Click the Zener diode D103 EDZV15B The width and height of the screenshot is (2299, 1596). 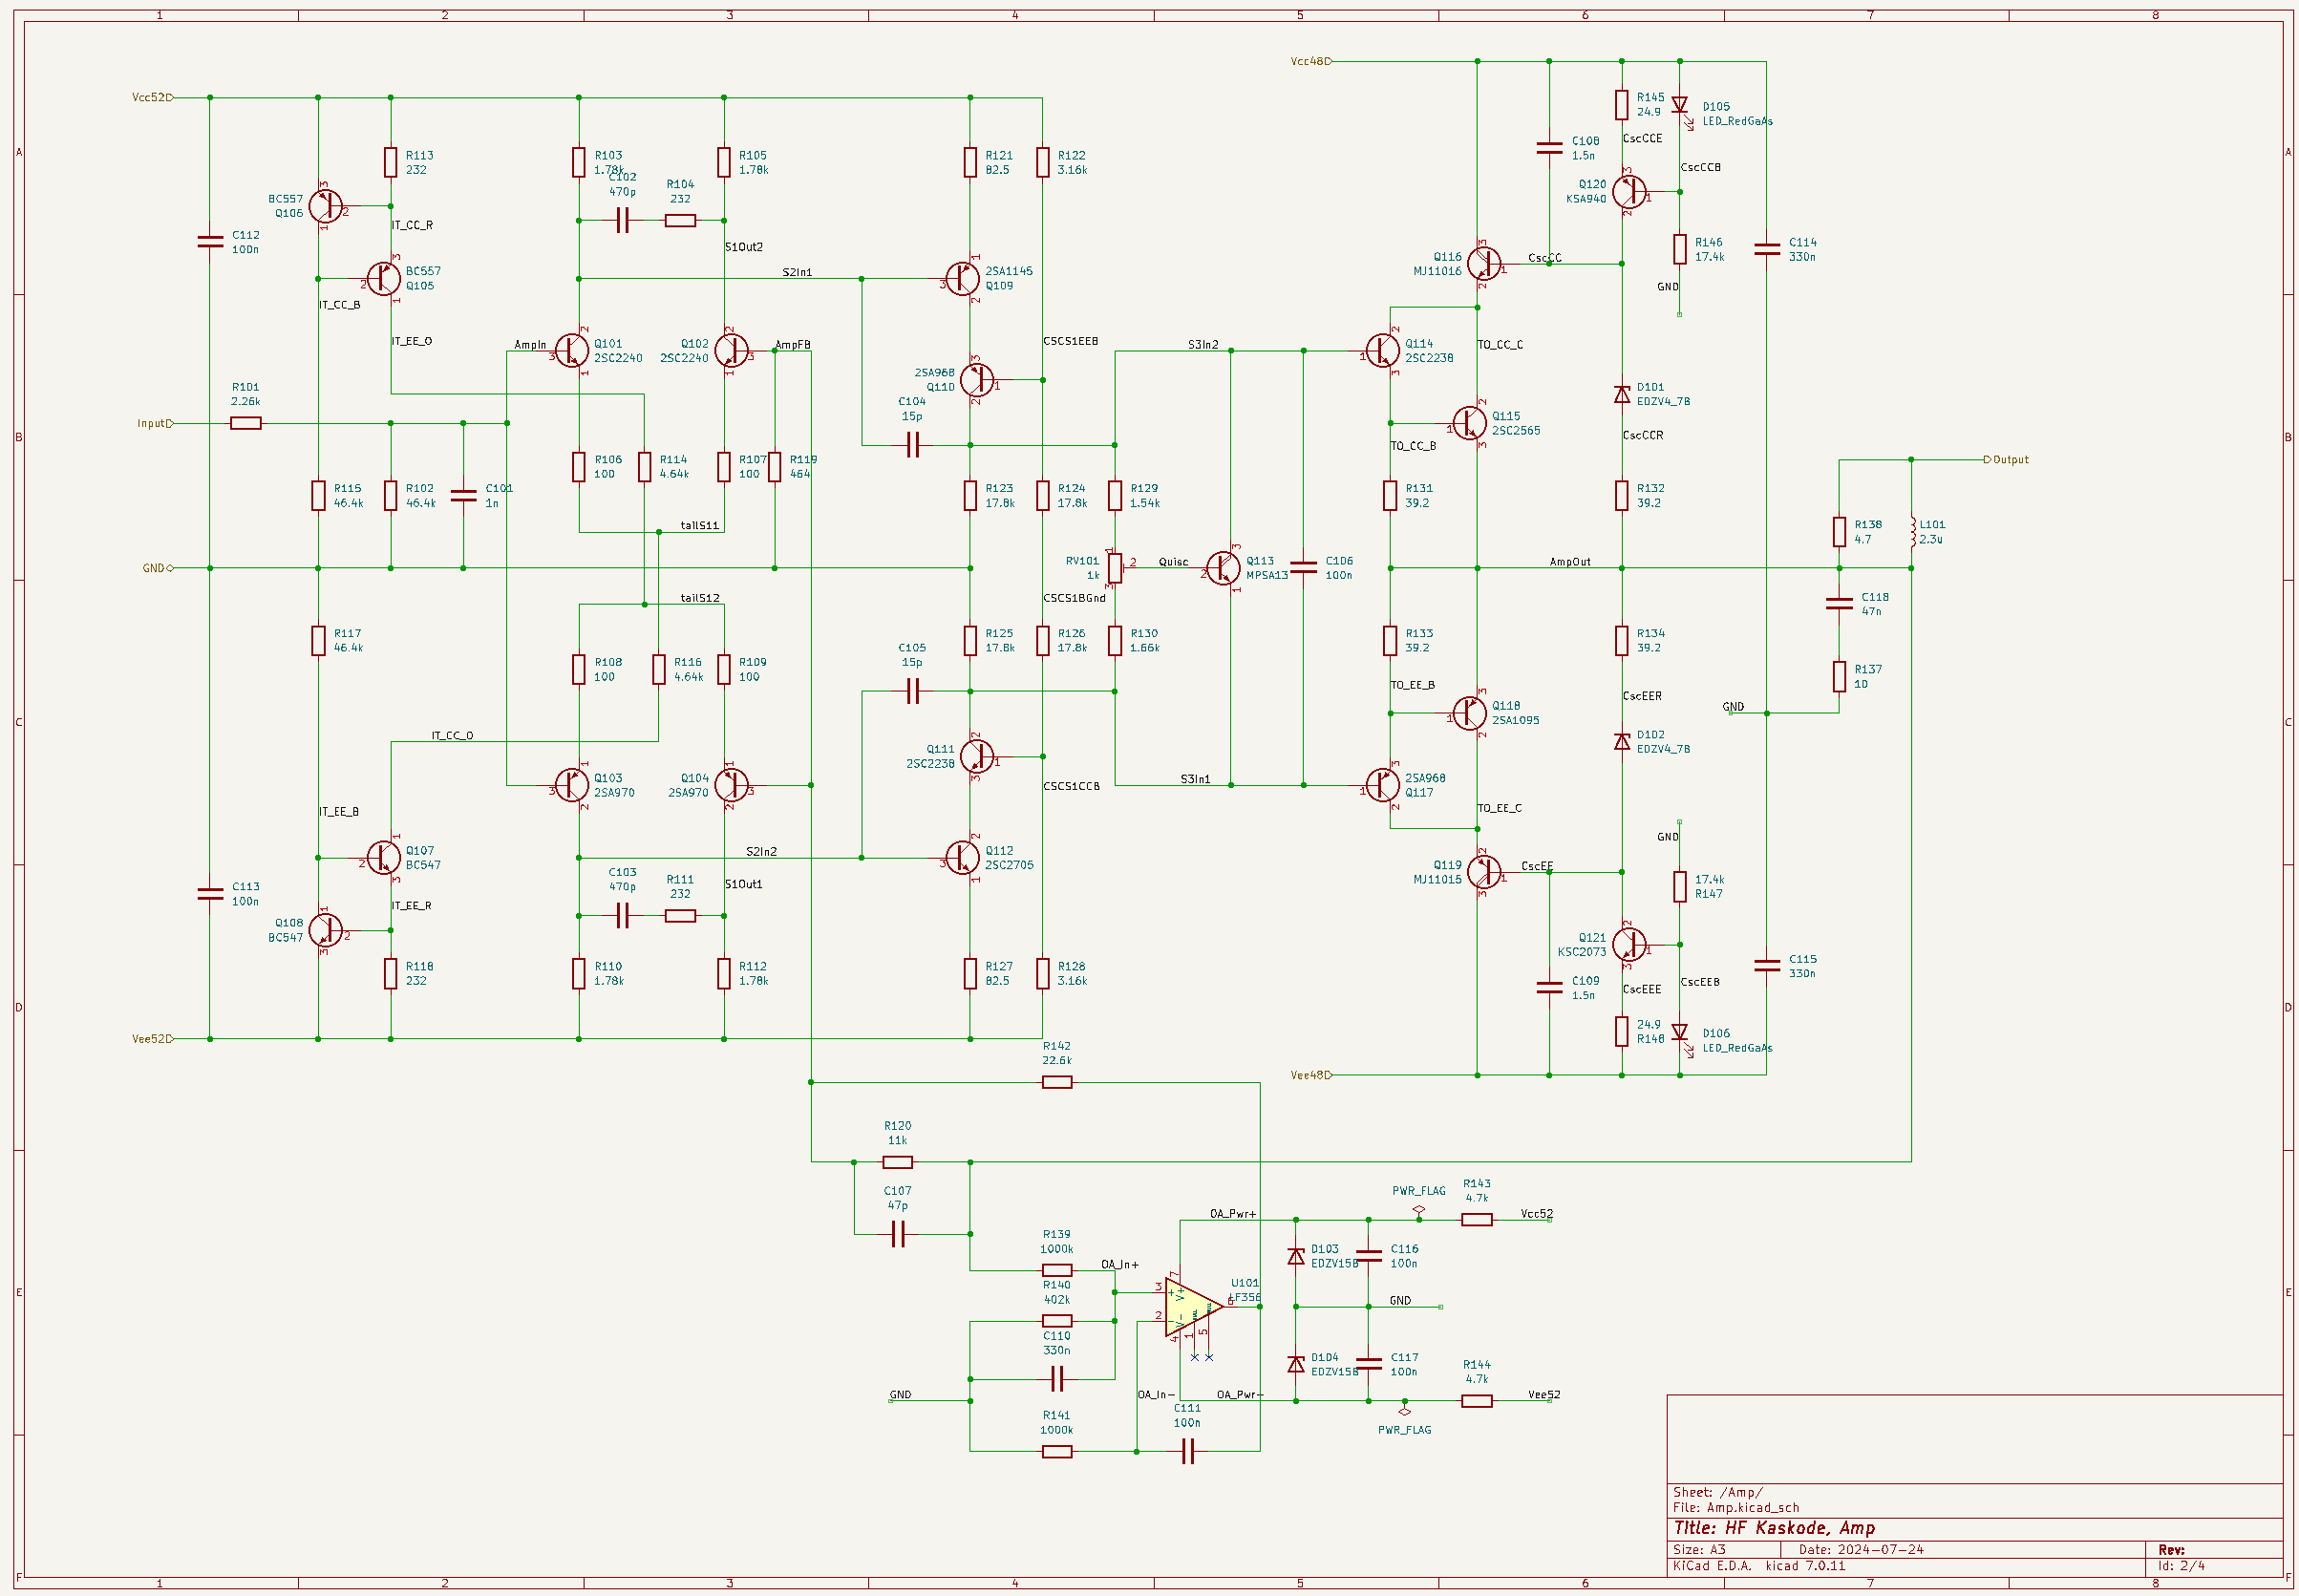(1296, 1256)
